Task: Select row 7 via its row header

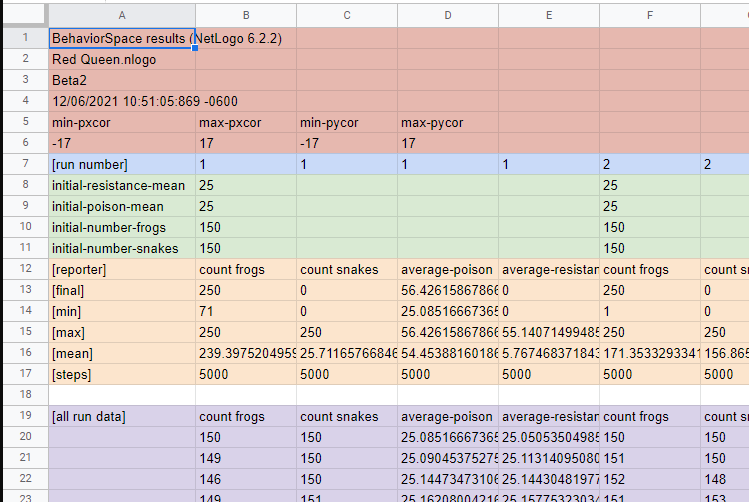Action: 23,164
